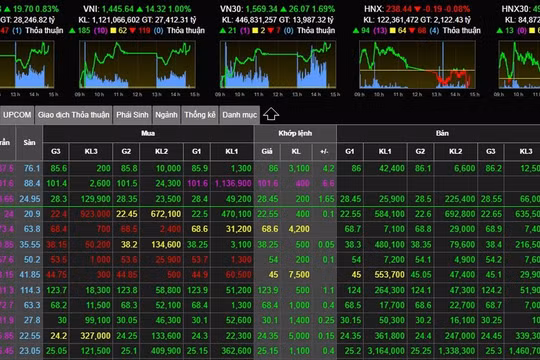Click the Sàn column header
Screen dimensions: 540x360
(x=29, y=142)
